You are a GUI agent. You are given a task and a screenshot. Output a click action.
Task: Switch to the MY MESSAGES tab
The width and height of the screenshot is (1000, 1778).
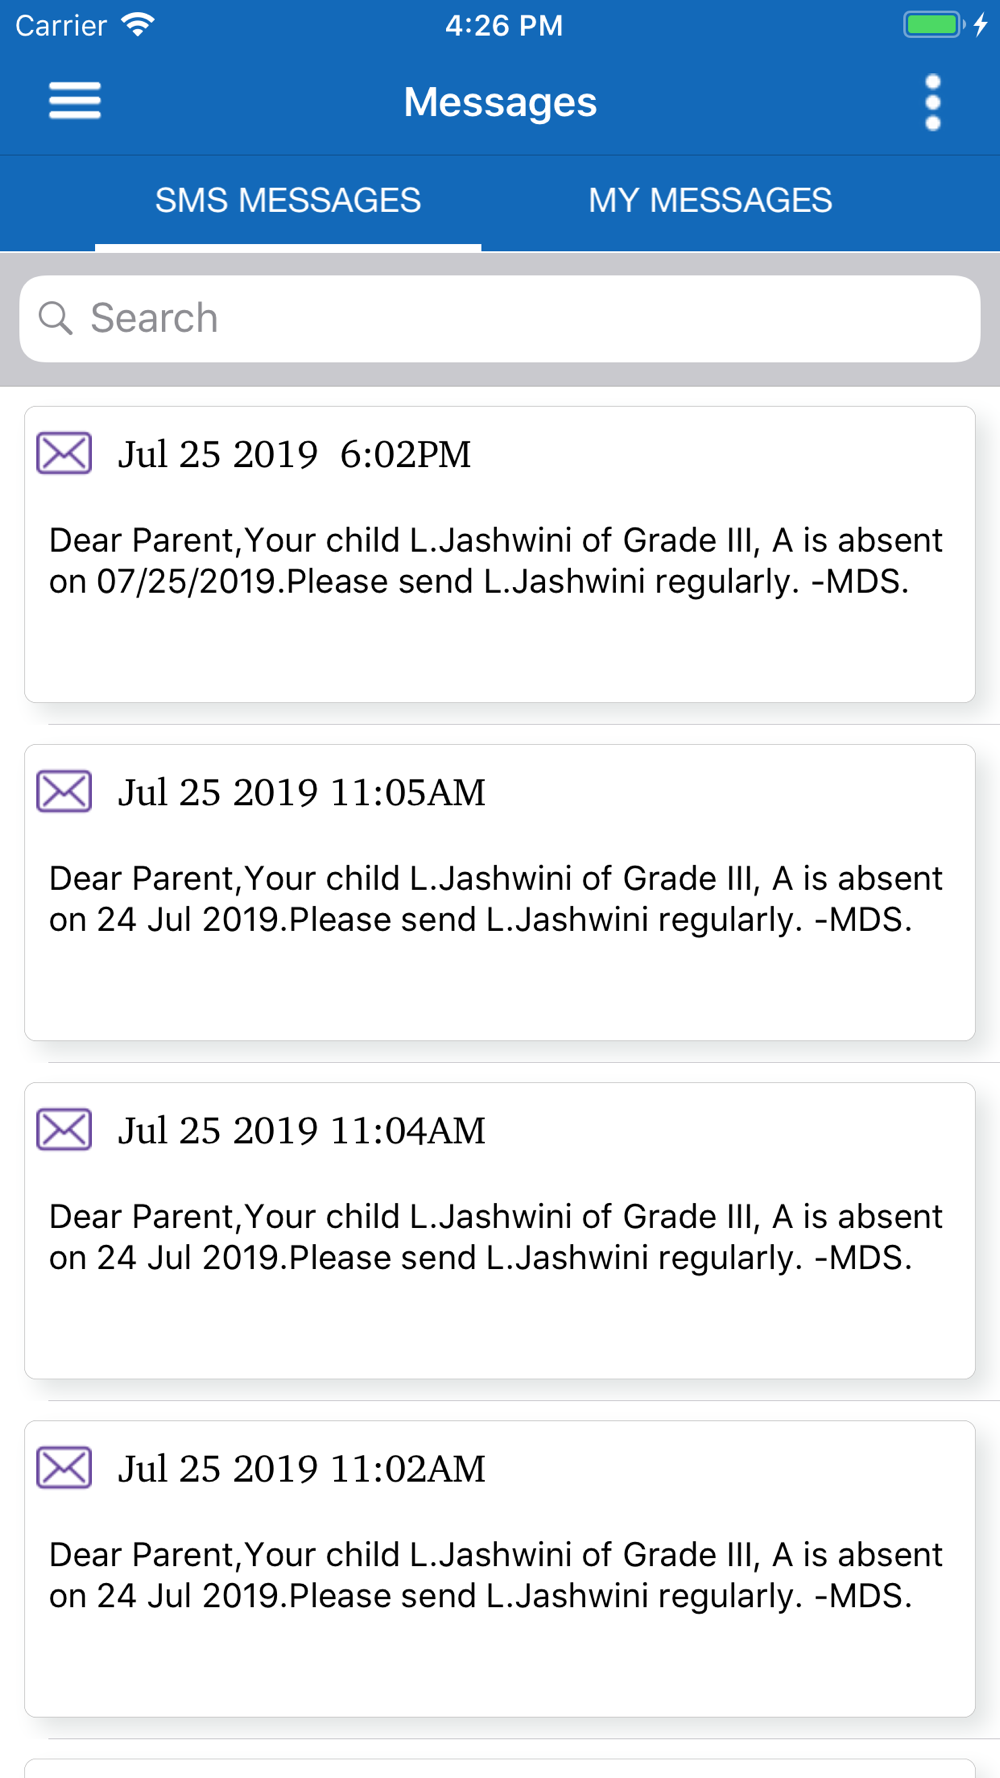point(710,200)
